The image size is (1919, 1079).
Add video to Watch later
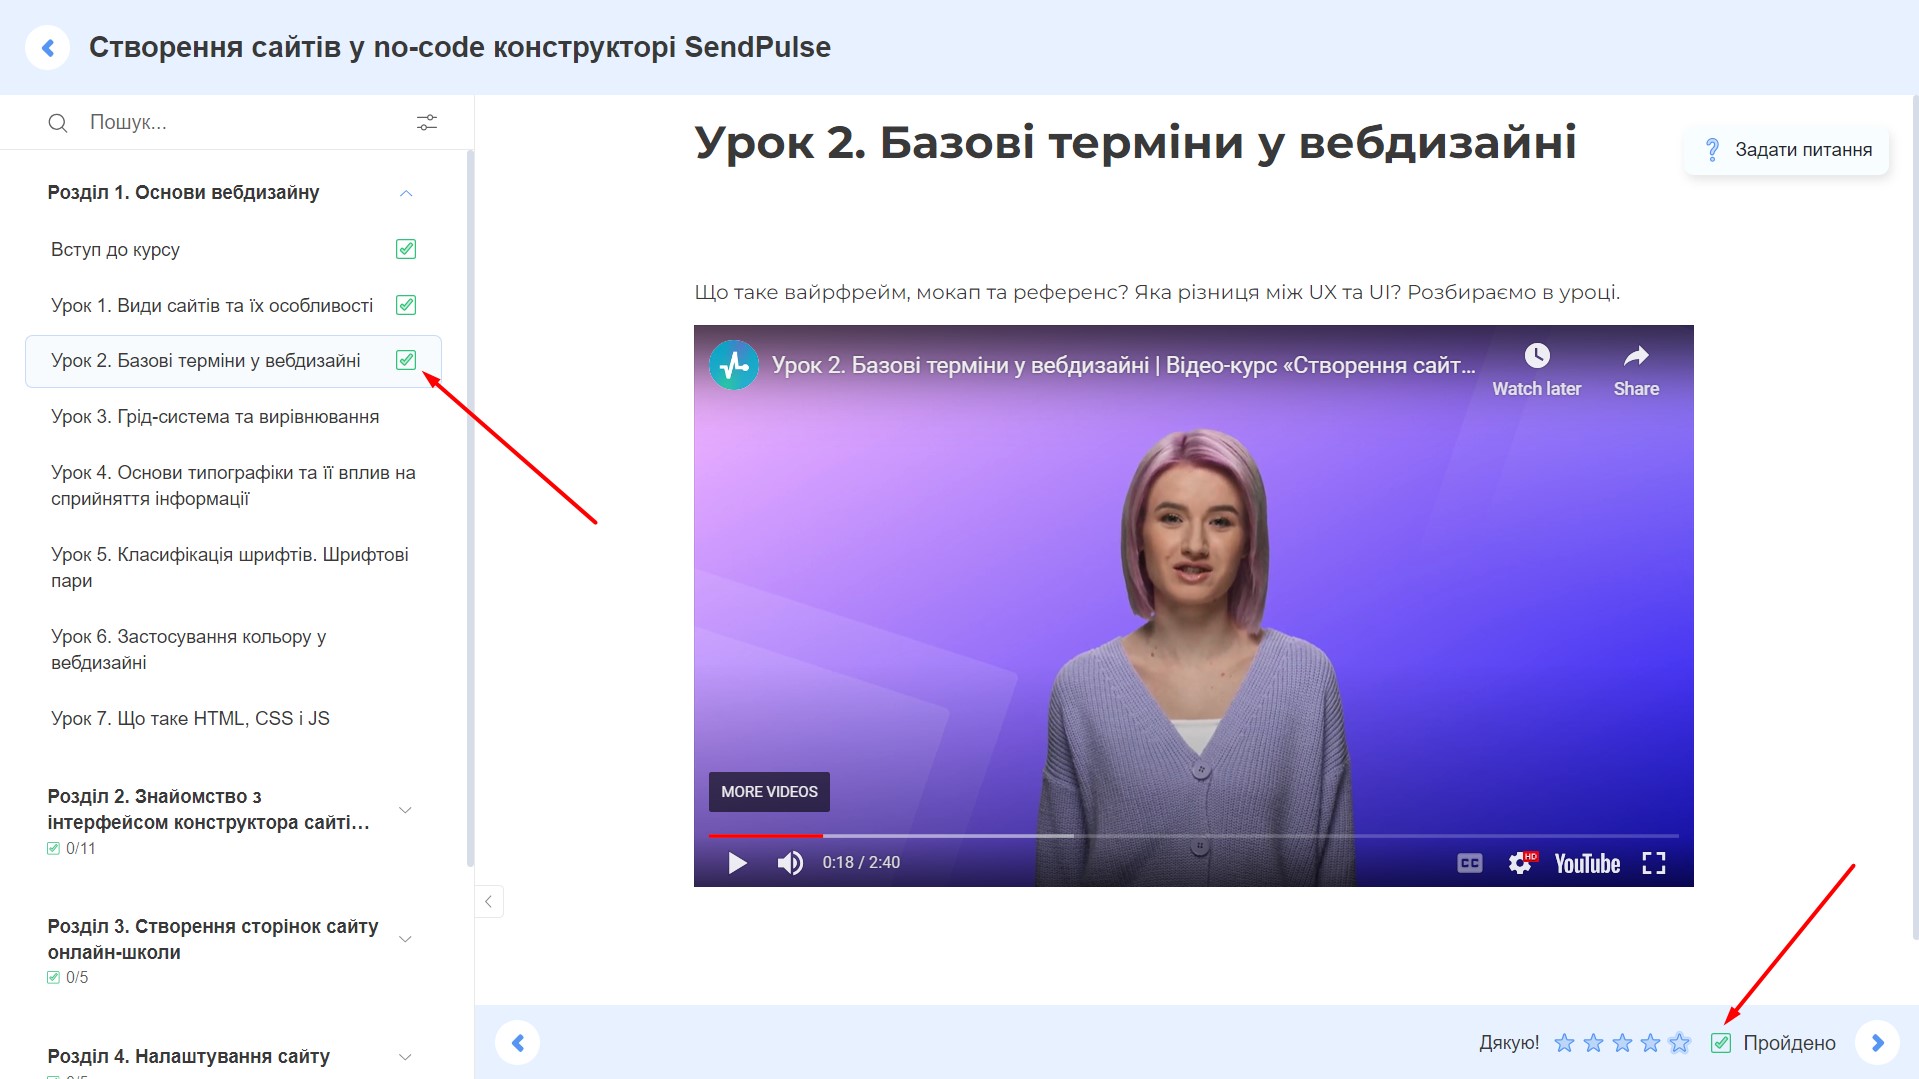pos(1536,357)
